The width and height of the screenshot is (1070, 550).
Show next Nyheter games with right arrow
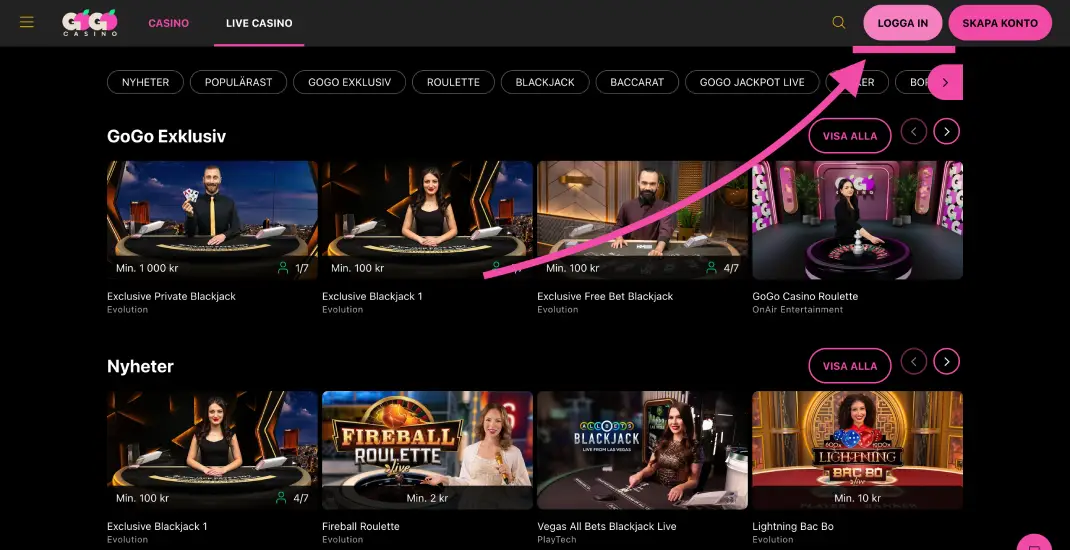946,361
